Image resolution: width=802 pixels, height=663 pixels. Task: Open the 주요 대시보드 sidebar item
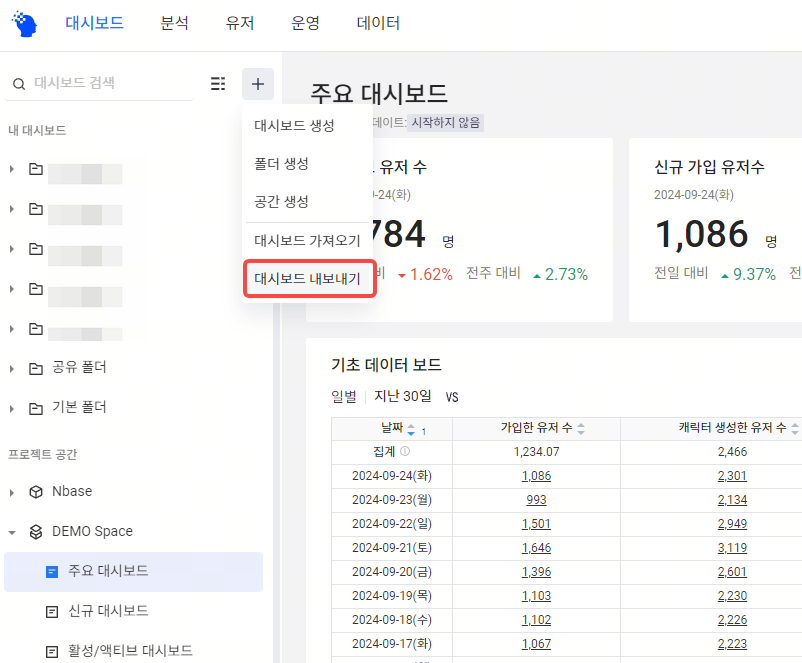click(x=133, y=571)
